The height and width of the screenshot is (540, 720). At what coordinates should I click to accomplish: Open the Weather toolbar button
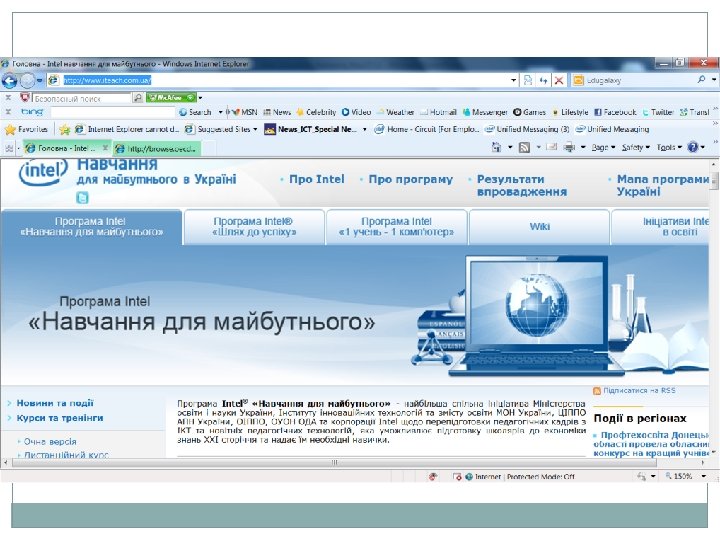[x=395, y=112]
